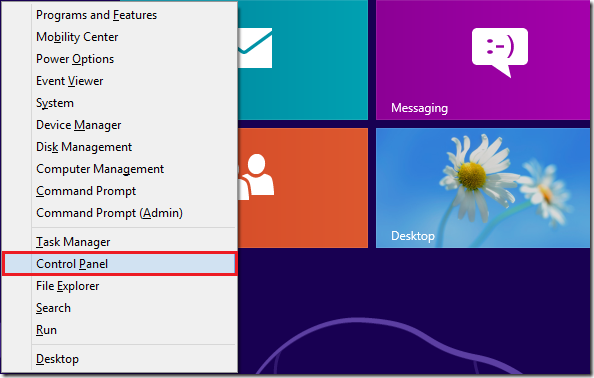Select Mobility Center menu entry
This screenshot has width=594, height=378.
coord(120,37)
